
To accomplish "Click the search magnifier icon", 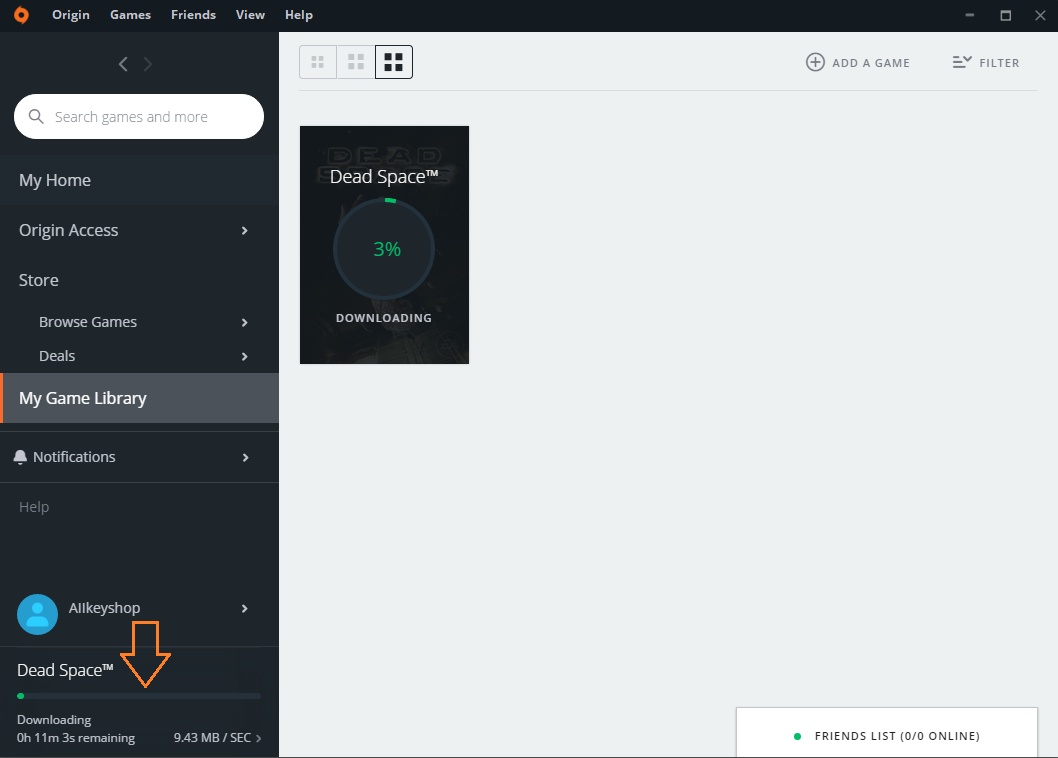I will pos(37,117).
